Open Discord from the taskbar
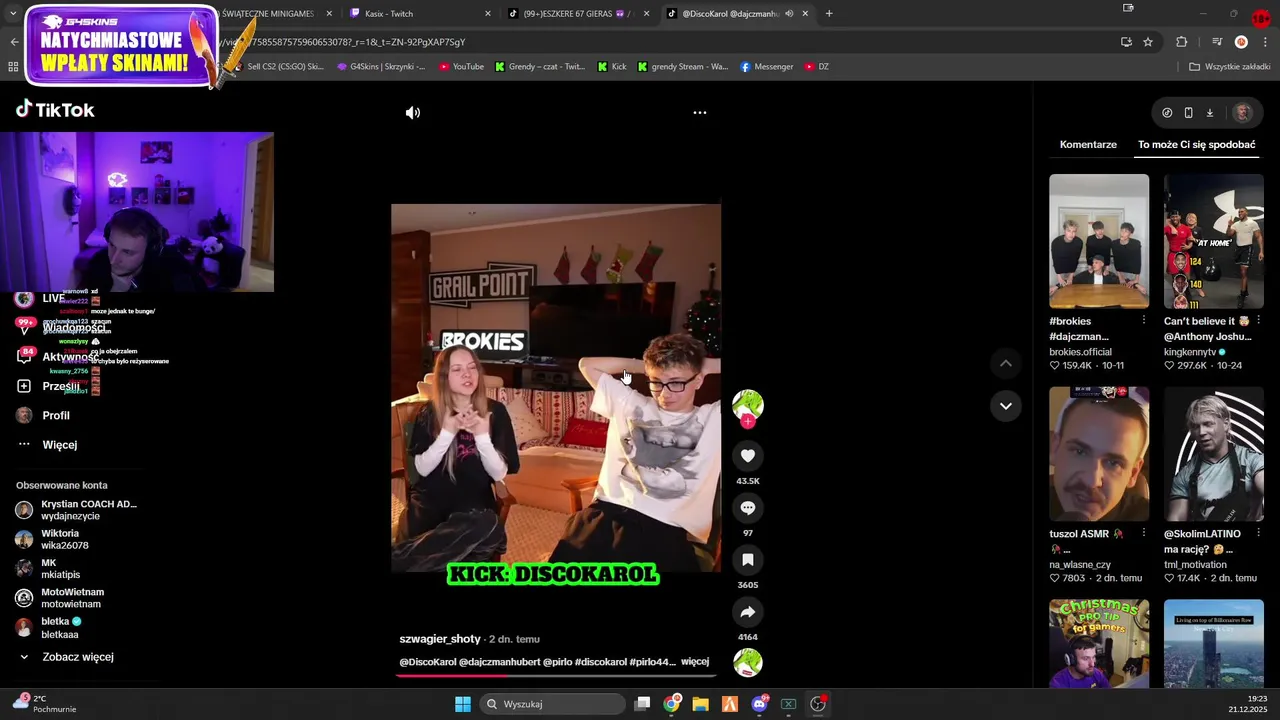The width and height of the screenshot is (1280, 720). click(x=759, y=704)
